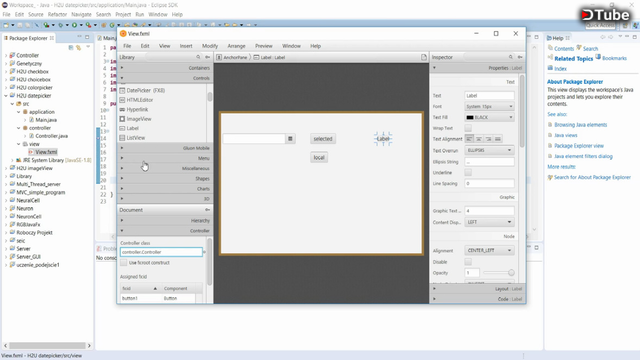Click Package Explorer horizontal scrollbar right arrow
This screenshot has width=640, height=360.
[89, 346]
